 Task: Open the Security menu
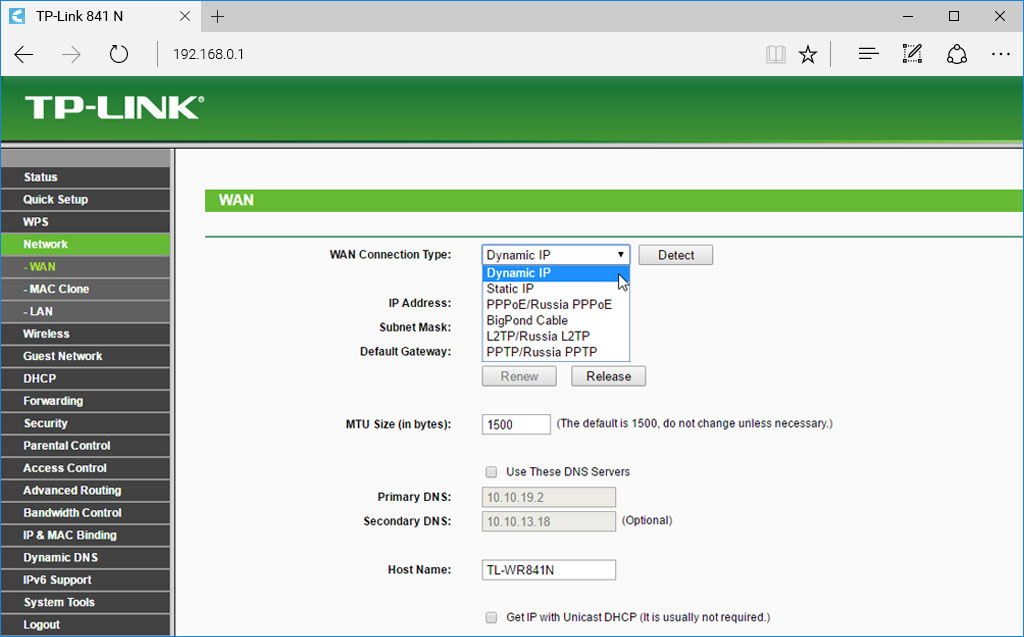(x=86, y=423)
